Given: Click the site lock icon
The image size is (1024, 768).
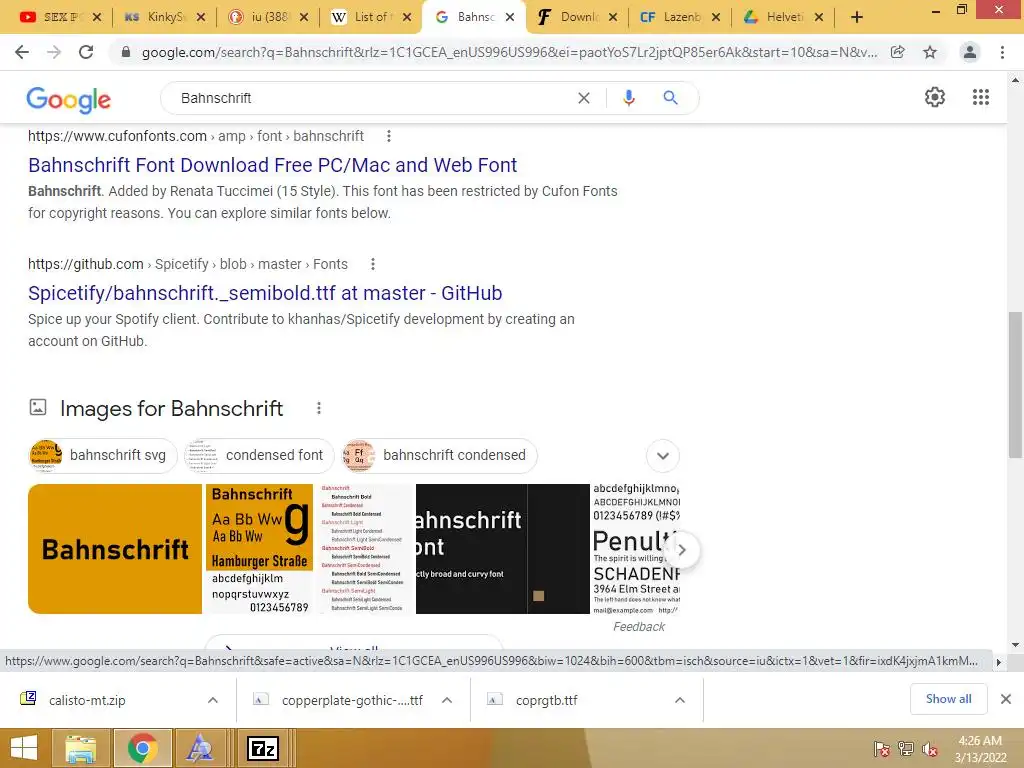Looking at the screenshot, I should tap(126, 52).
